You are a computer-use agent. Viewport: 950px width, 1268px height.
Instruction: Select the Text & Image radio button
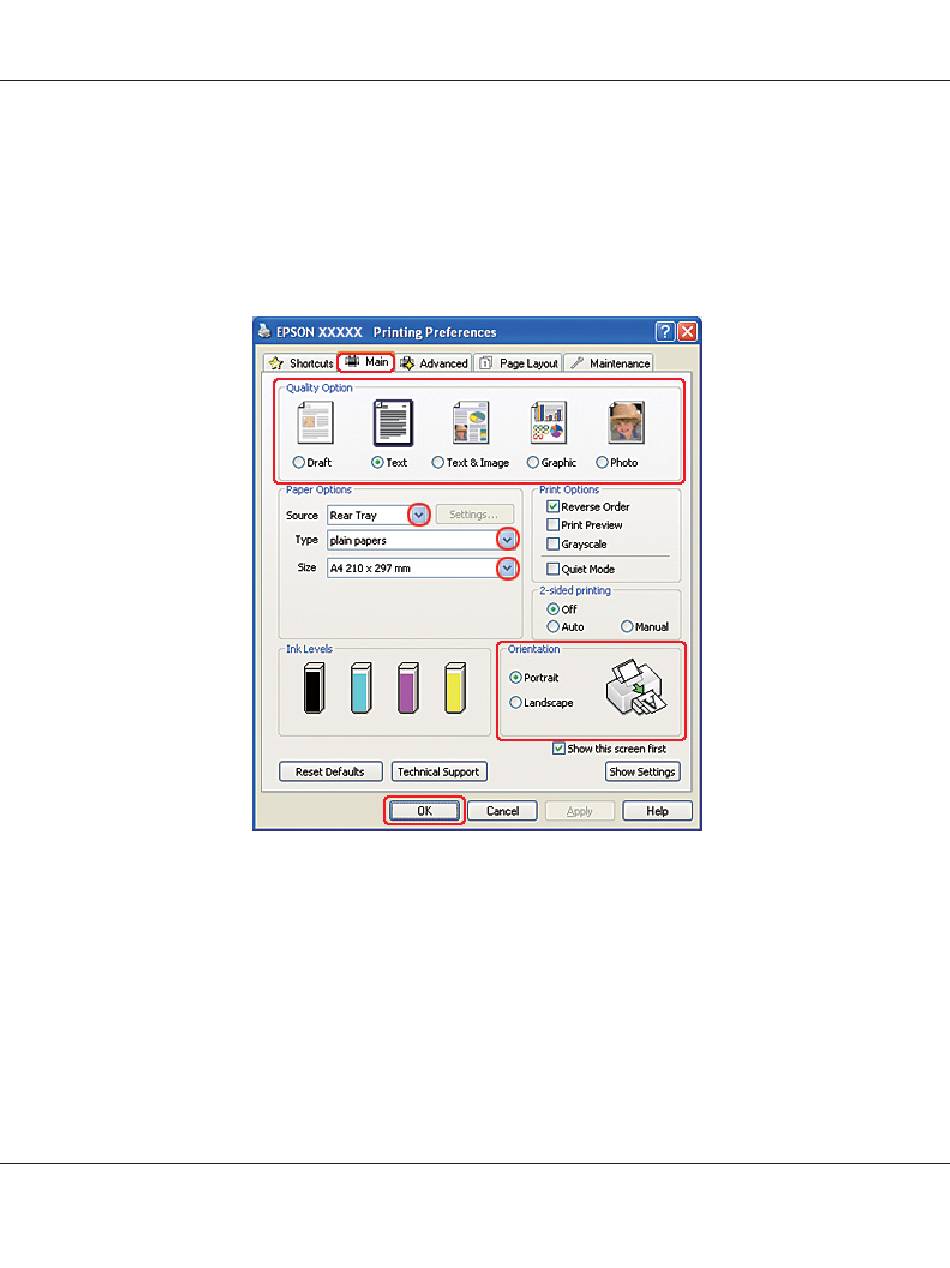pos(437,463)
